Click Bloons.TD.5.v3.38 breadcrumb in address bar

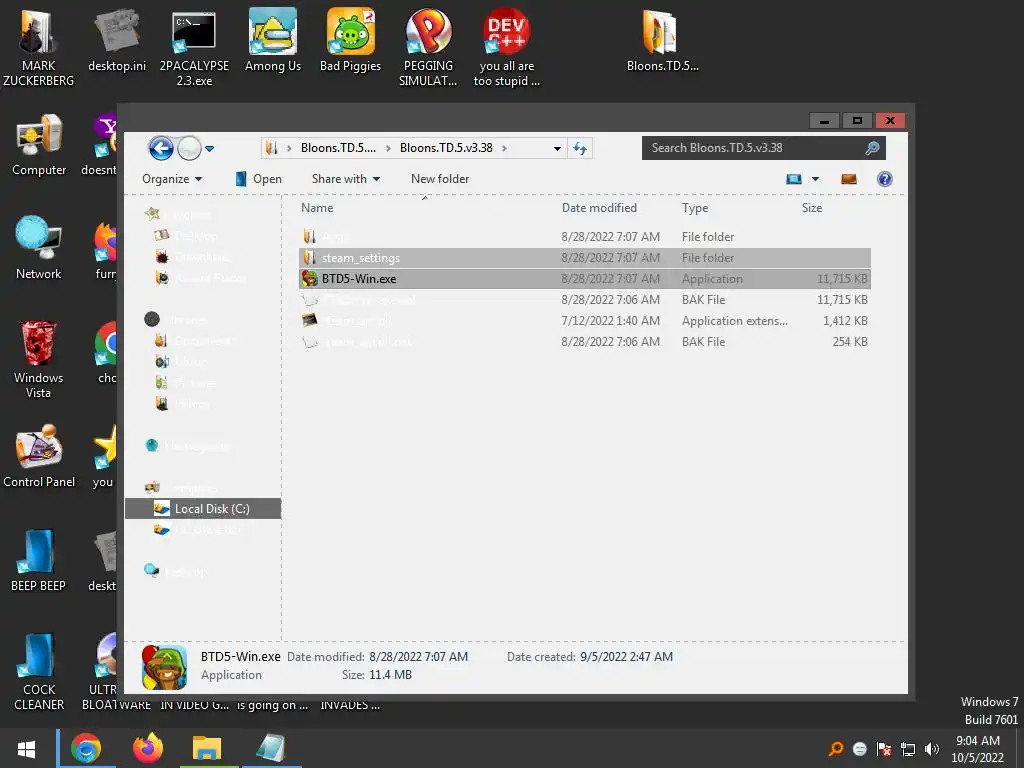pyautogui.click(x=446, y=148)
